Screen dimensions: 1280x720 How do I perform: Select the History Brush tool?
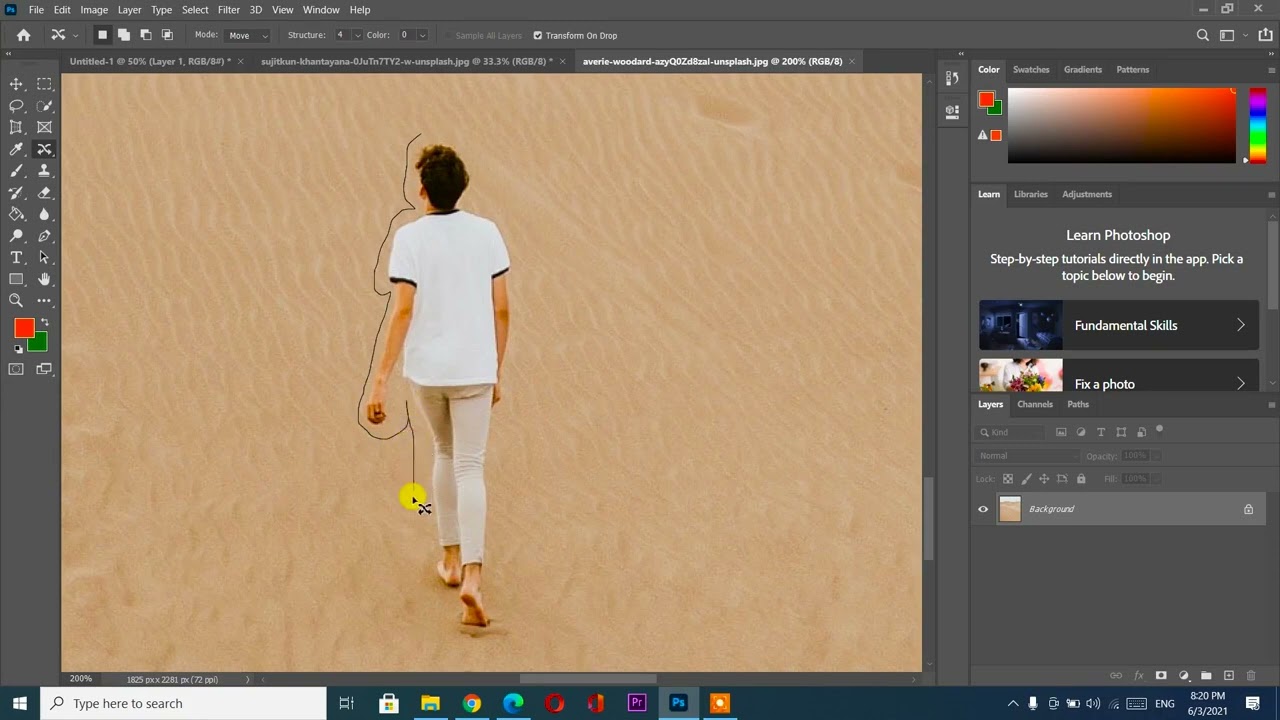(x=16, y=193)
